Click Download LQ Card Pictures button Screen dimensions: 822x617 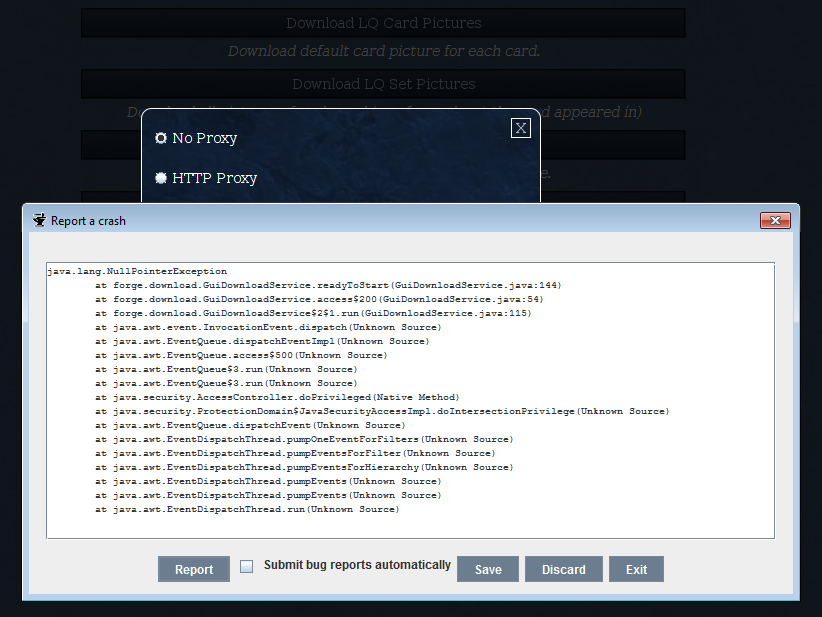coord(383,23)
